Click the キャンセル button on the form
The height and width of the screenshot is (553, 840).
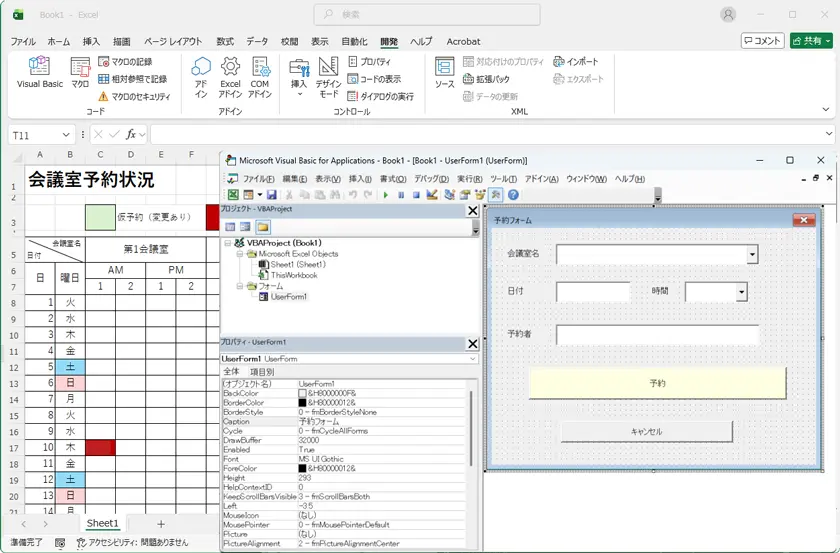click(x=647, y=431)
